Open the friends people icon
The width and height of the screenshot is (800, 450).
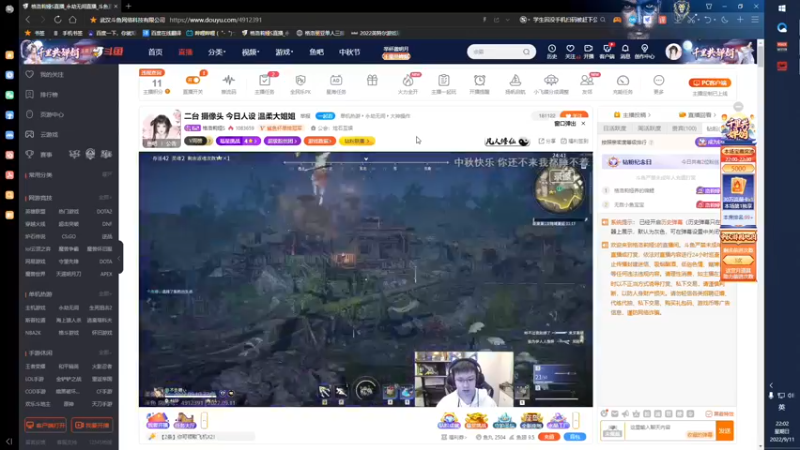(x=587, y=80)
